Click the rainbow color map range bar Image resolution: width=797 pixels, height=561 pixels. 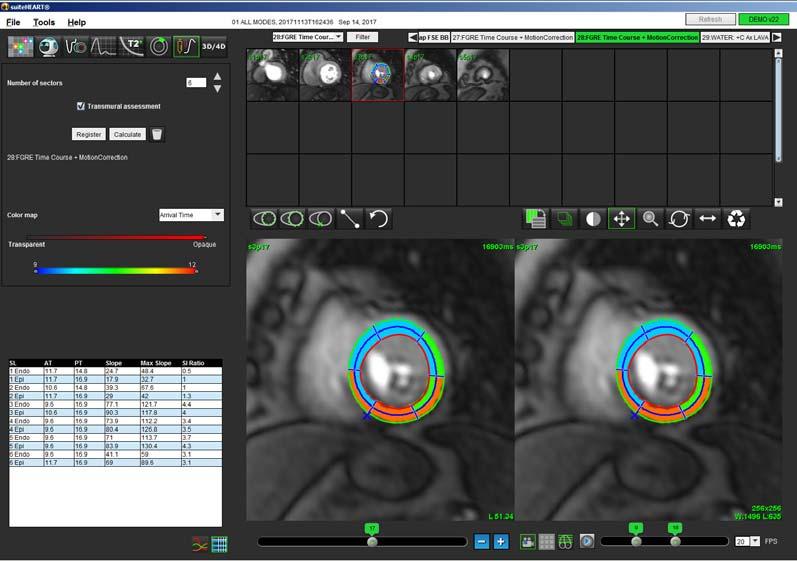tap(116, 271)
